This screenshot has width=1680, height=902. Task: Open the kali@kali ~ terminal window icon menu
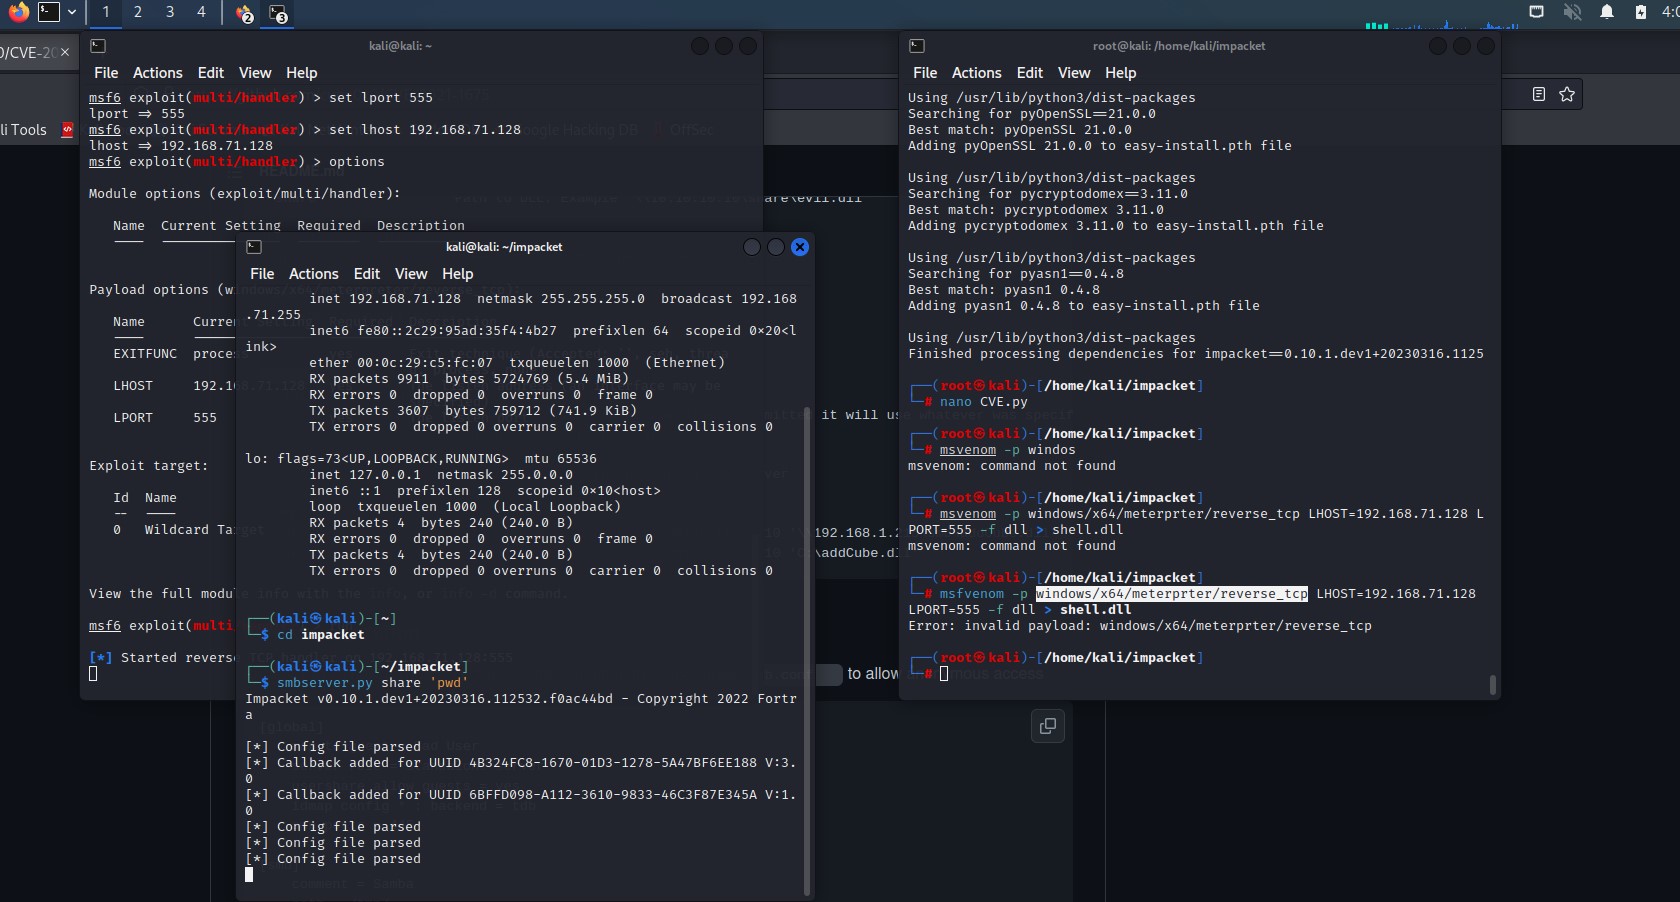[98, 46]
